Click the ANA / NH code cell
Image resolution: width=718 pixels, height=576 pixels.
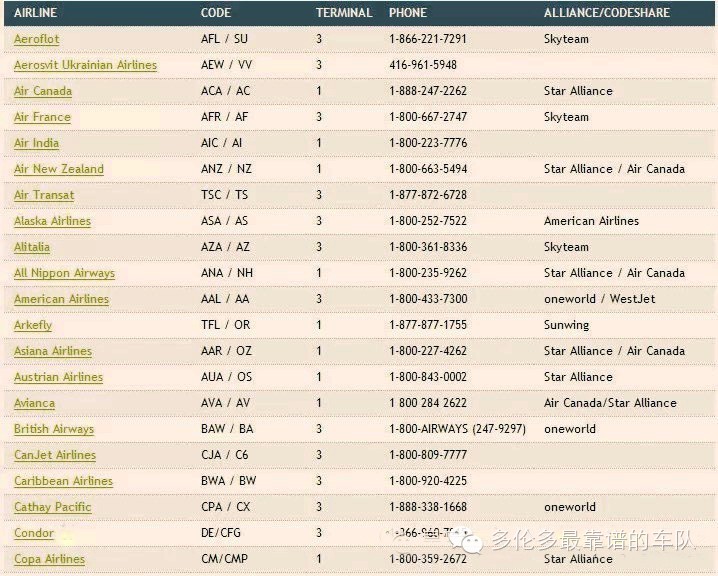(x=227, y=273)
